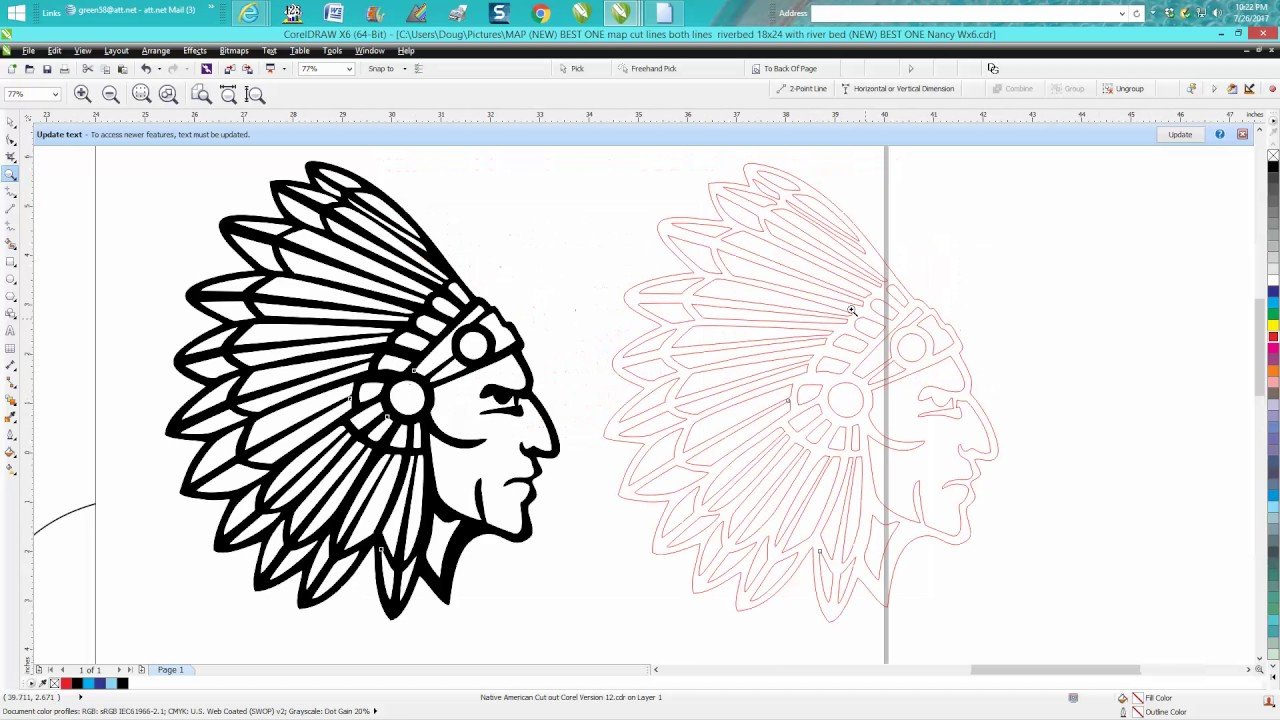The height and width of the screenshot is (720, 1280).
Task: Click the To Back Of Page button
Action: (x=784, y=69)
